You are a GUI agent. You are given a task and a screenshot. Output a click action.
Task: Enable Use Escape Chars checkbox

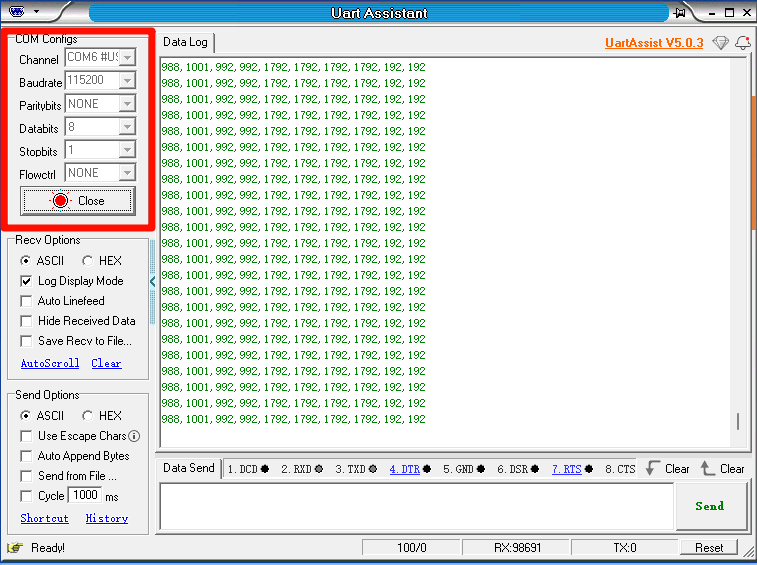point(26,436)
